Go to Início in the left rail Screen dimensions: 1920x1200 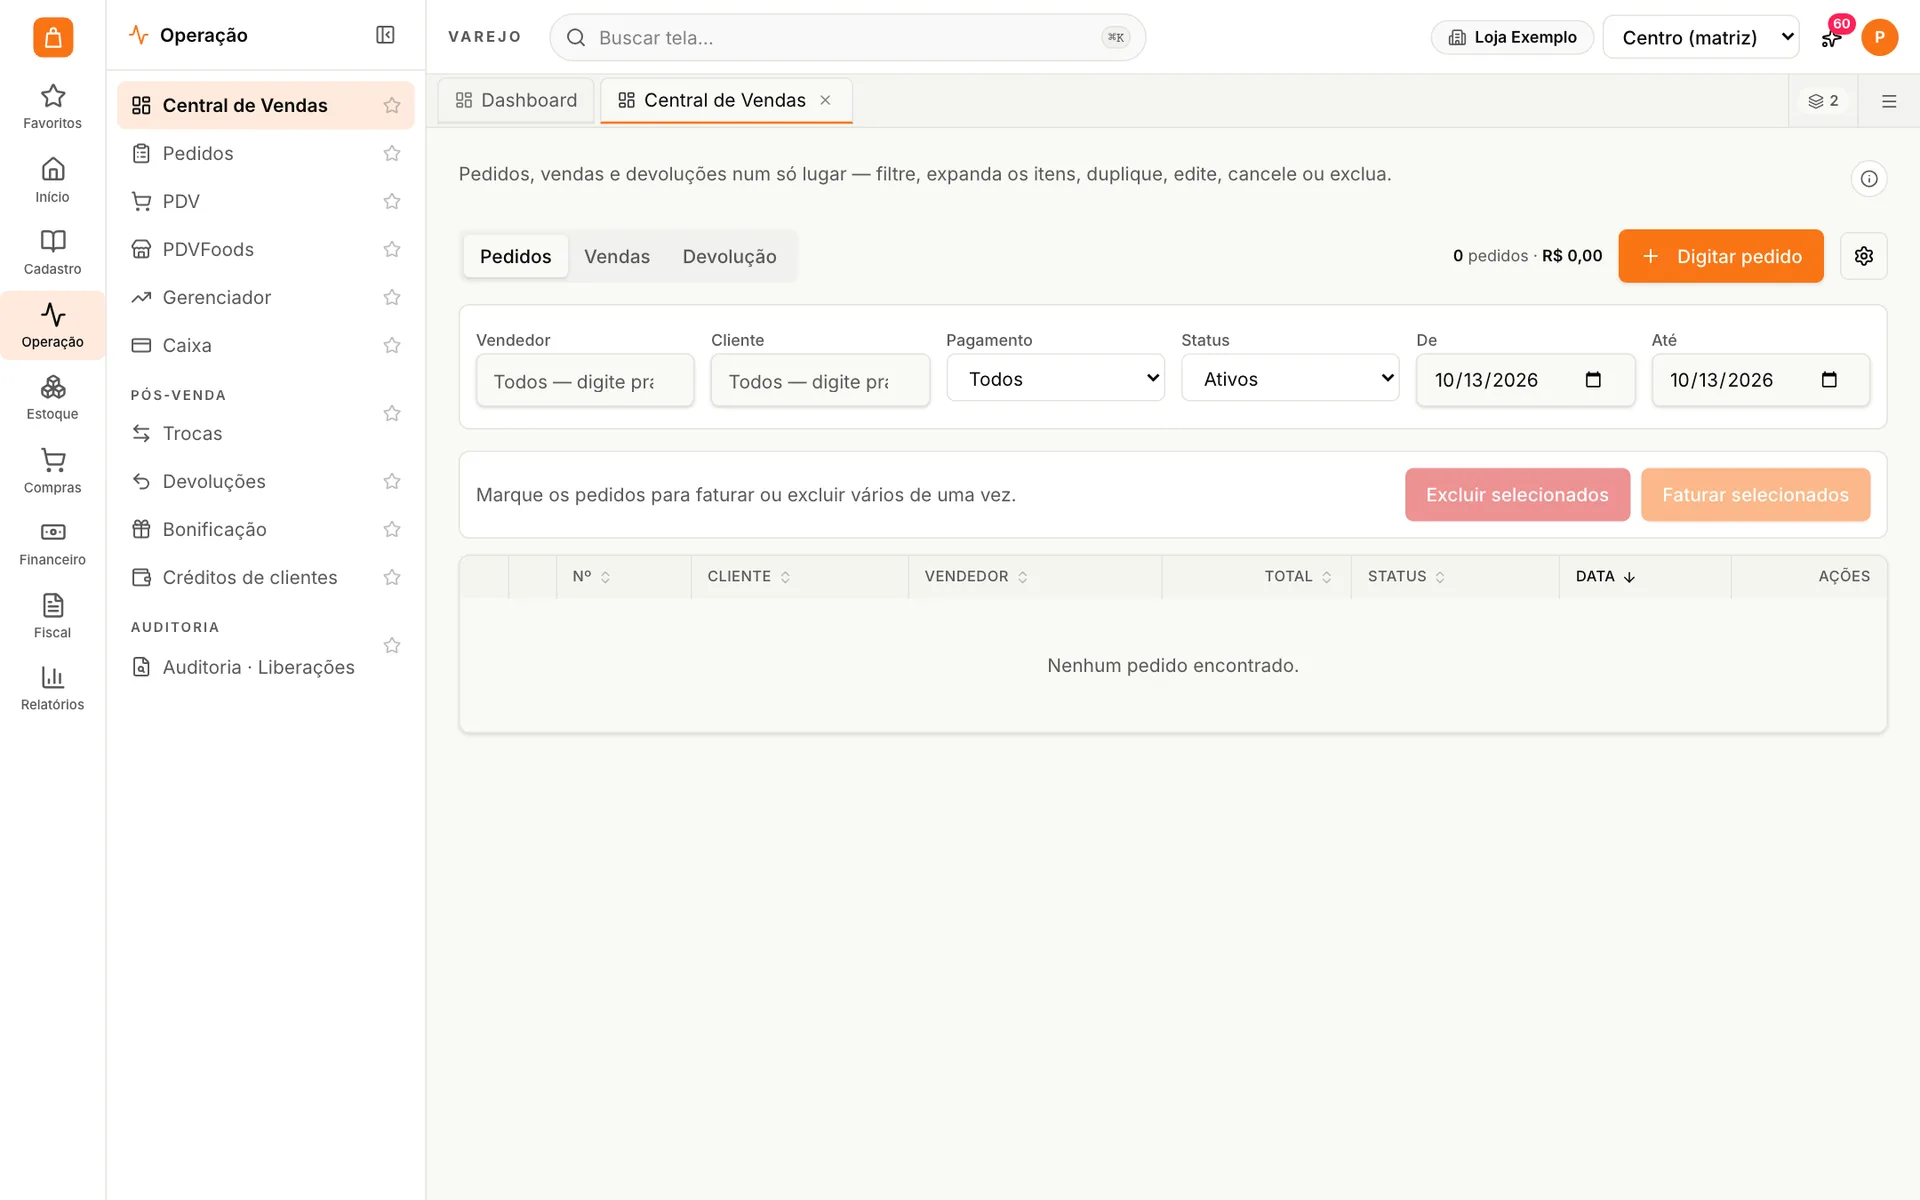pyautogui.click(x=52, y=180)
